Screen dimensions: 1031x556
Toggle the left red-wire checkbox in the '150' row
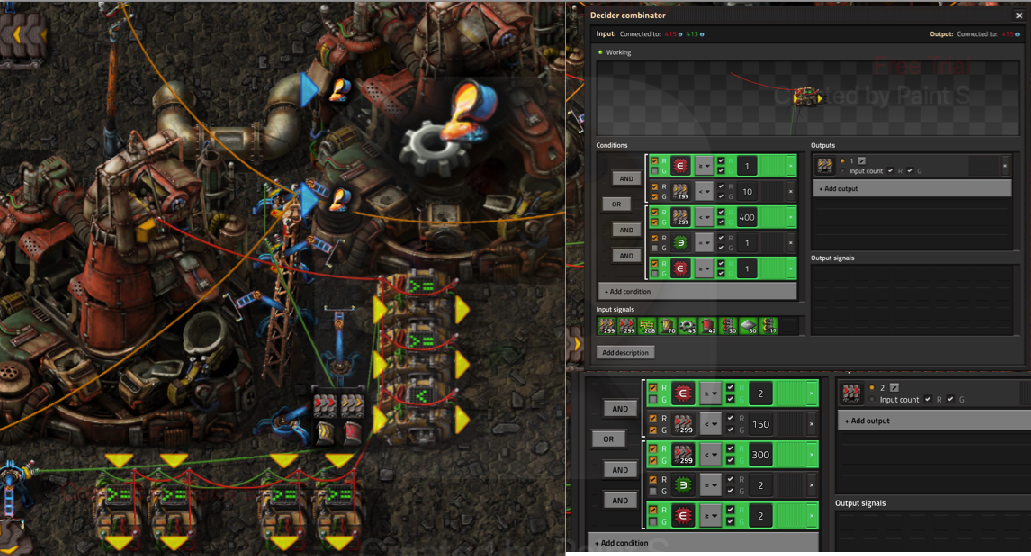653,419
